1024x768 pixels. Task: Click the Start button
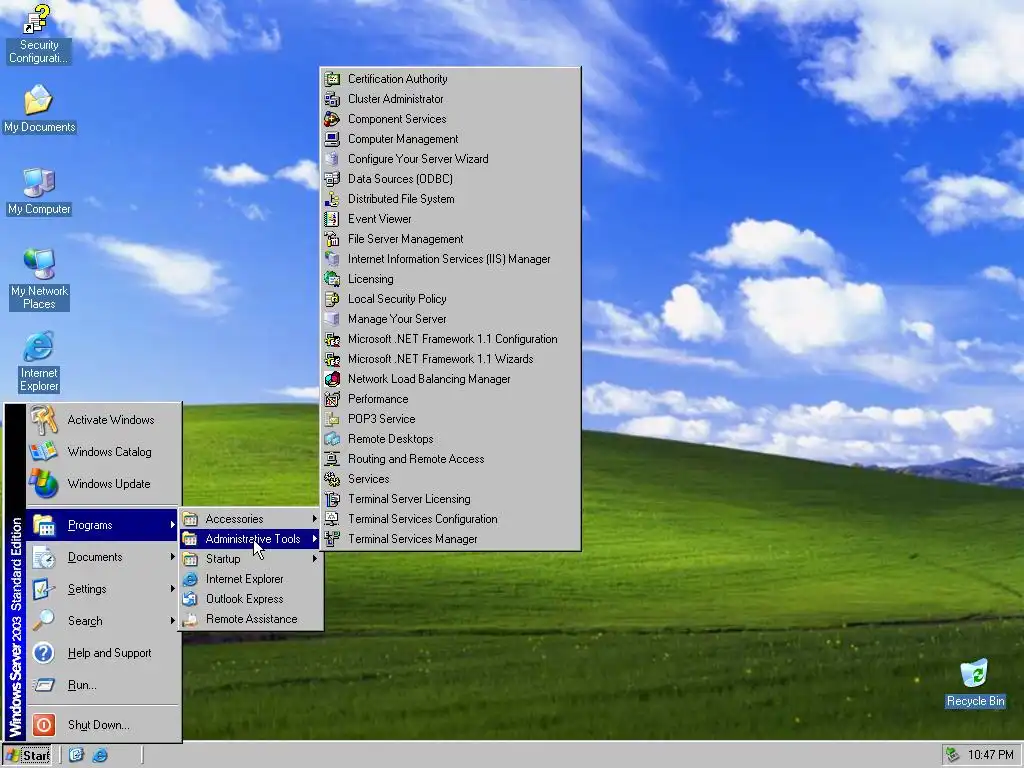point(27,756)
